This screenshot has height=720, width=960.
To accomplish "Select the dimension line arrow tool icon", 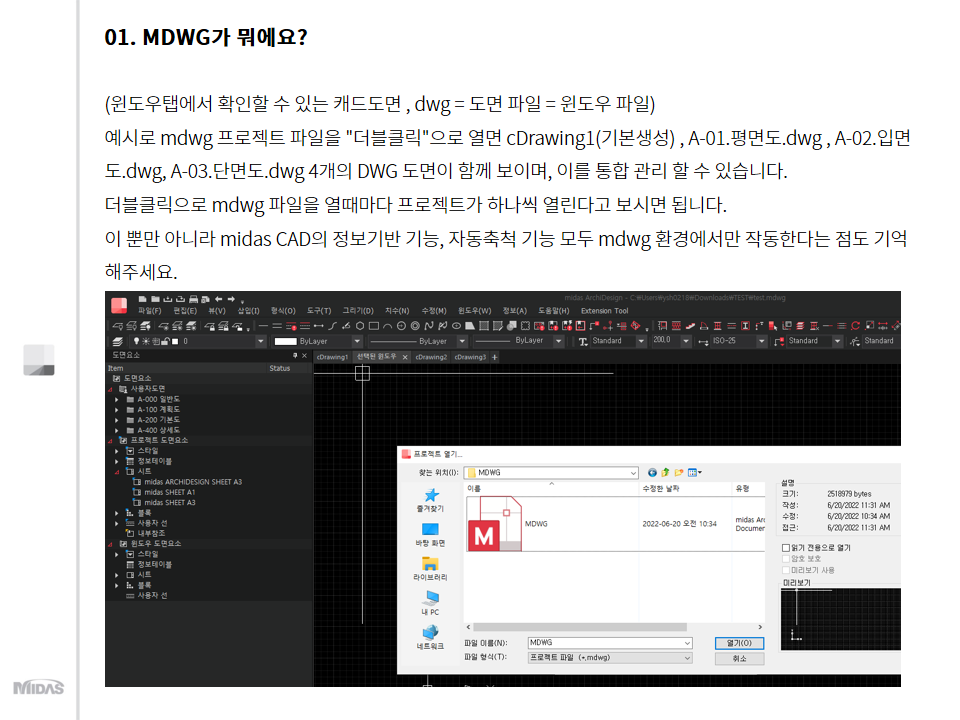I will click(x=318, y=326).
